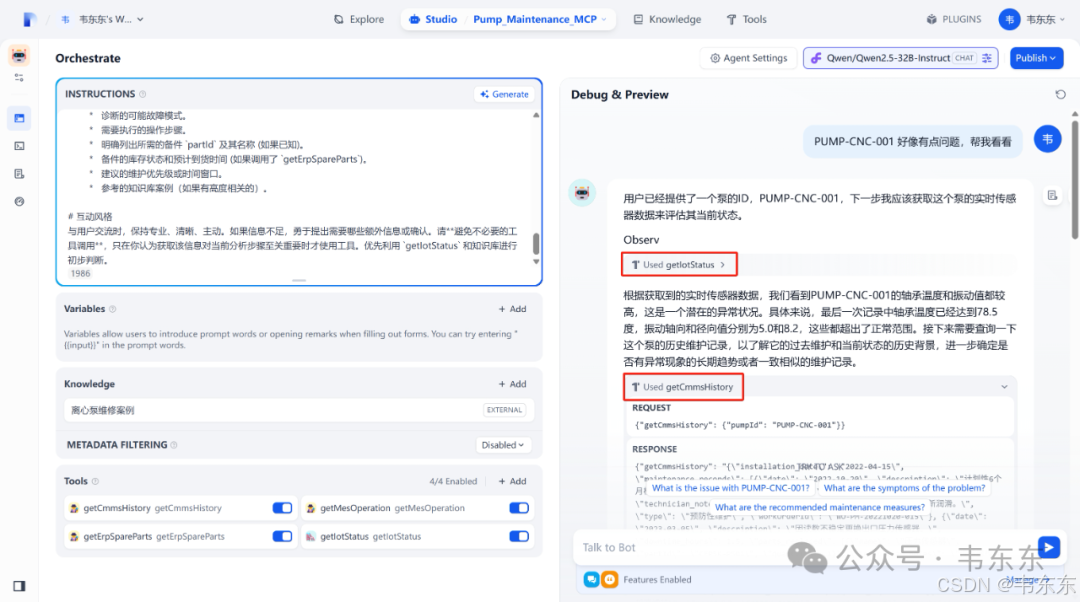
Task: Click the log icon beside bot reply
Action: [x=1052, y=196]
